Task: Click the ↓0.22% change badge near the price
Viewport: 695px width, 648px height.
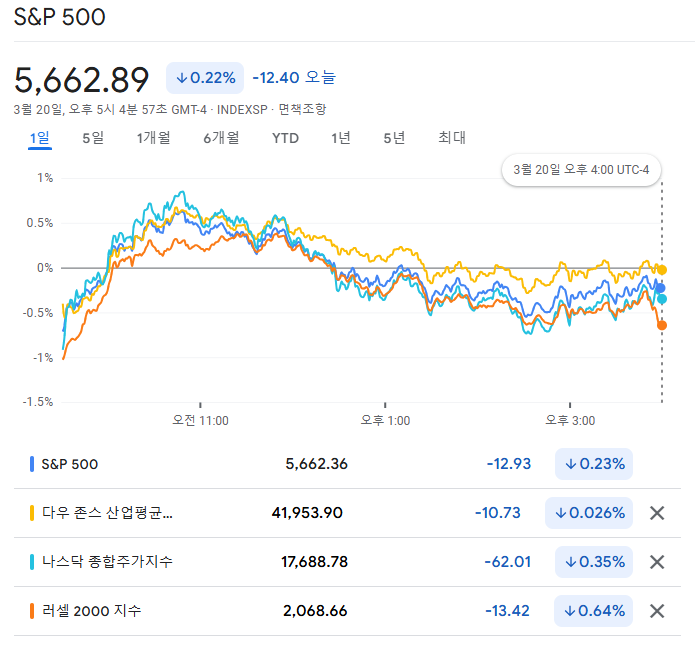Action: (x=205, y=78)
